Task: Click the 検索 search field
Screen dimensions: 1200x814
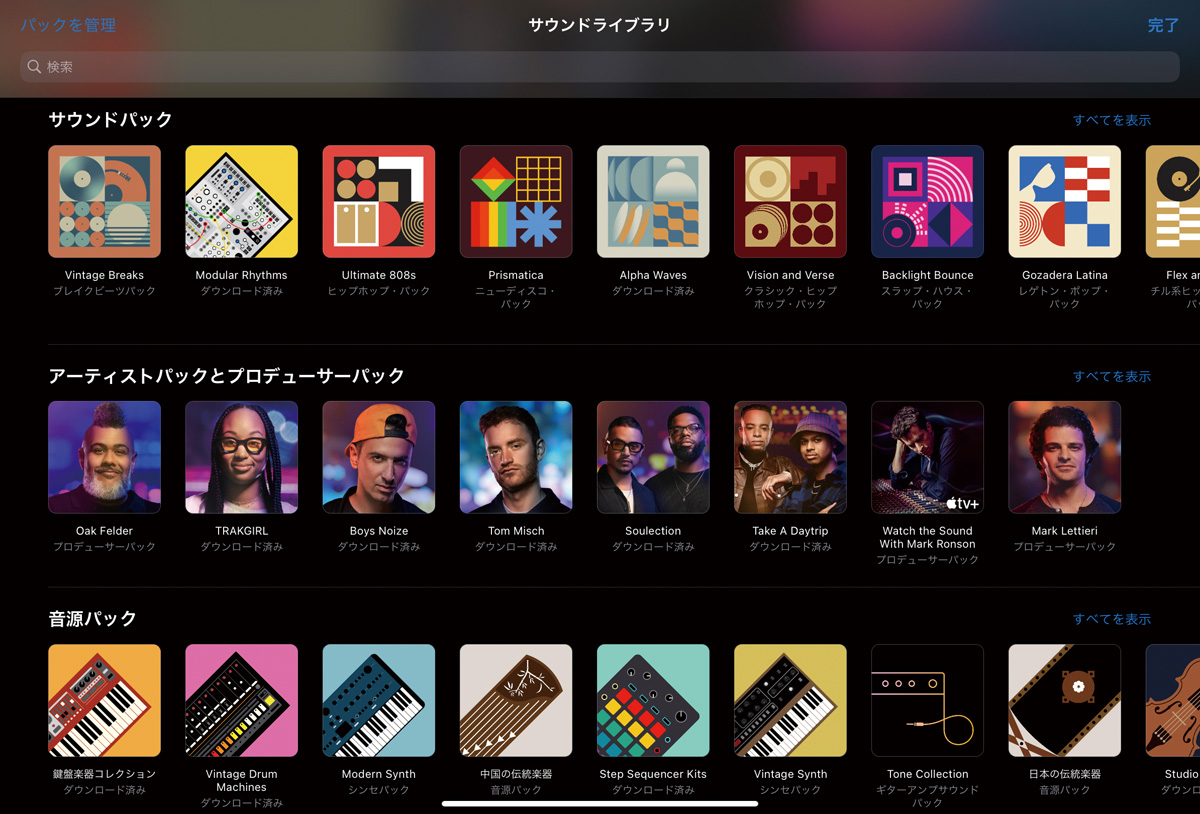Action: click(600, 67)
